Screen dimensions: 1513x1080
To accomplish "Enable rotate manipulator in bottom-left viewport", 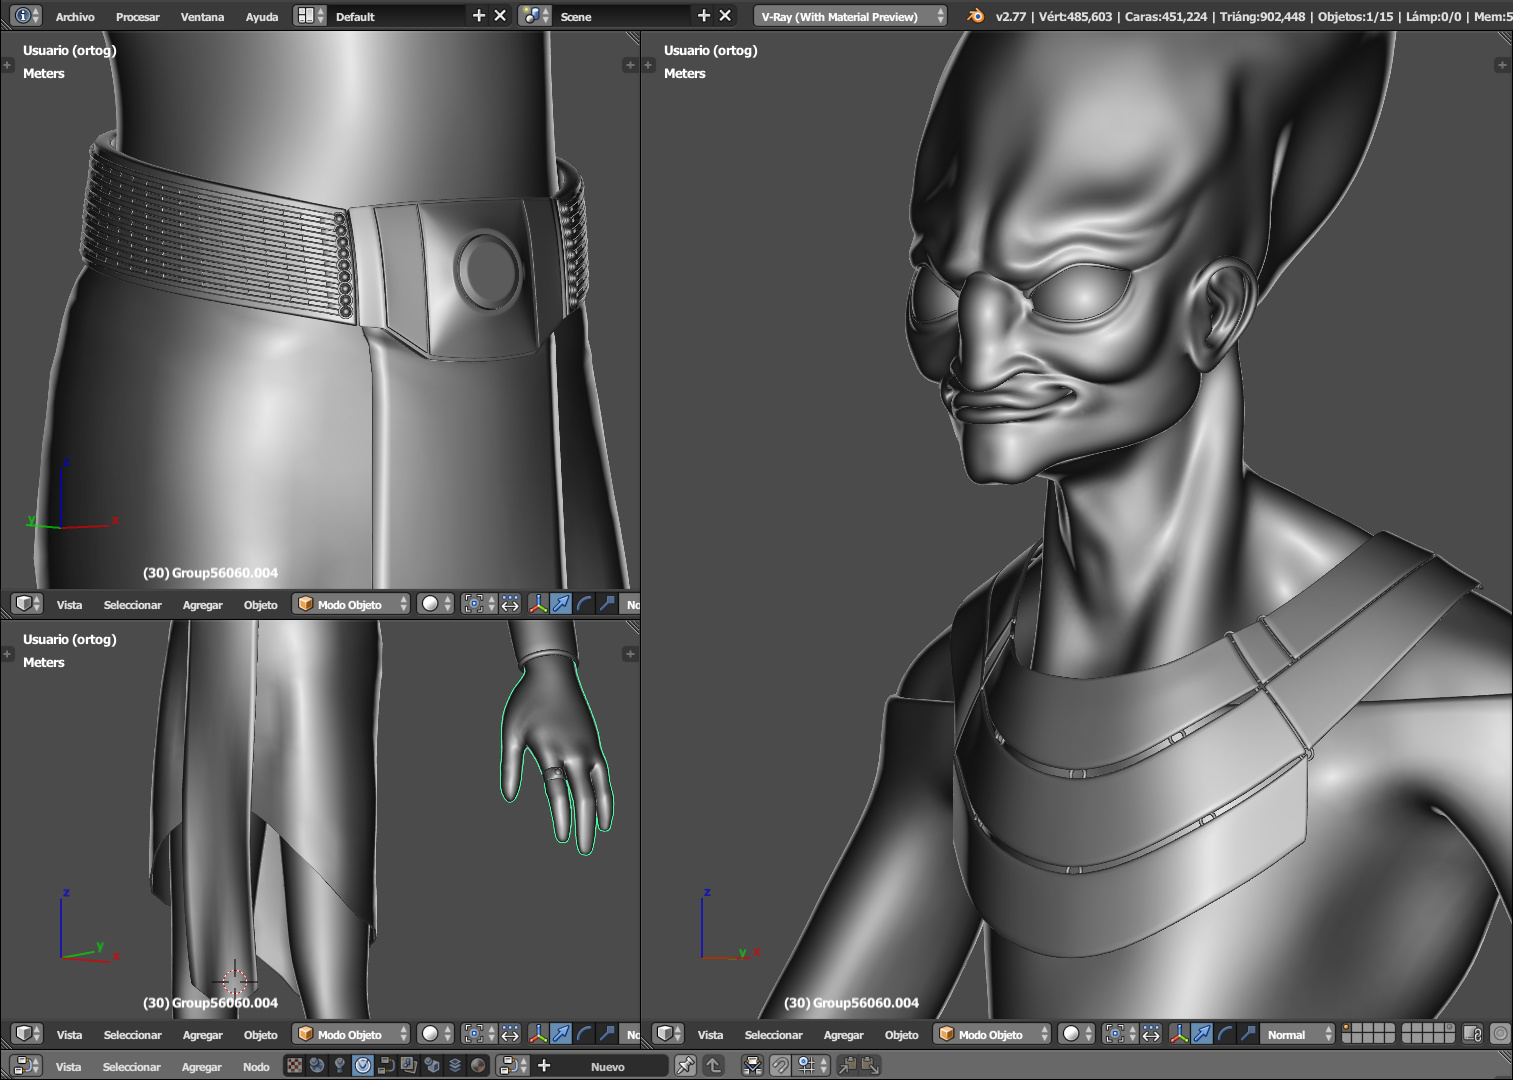I will coord(584,1034).
